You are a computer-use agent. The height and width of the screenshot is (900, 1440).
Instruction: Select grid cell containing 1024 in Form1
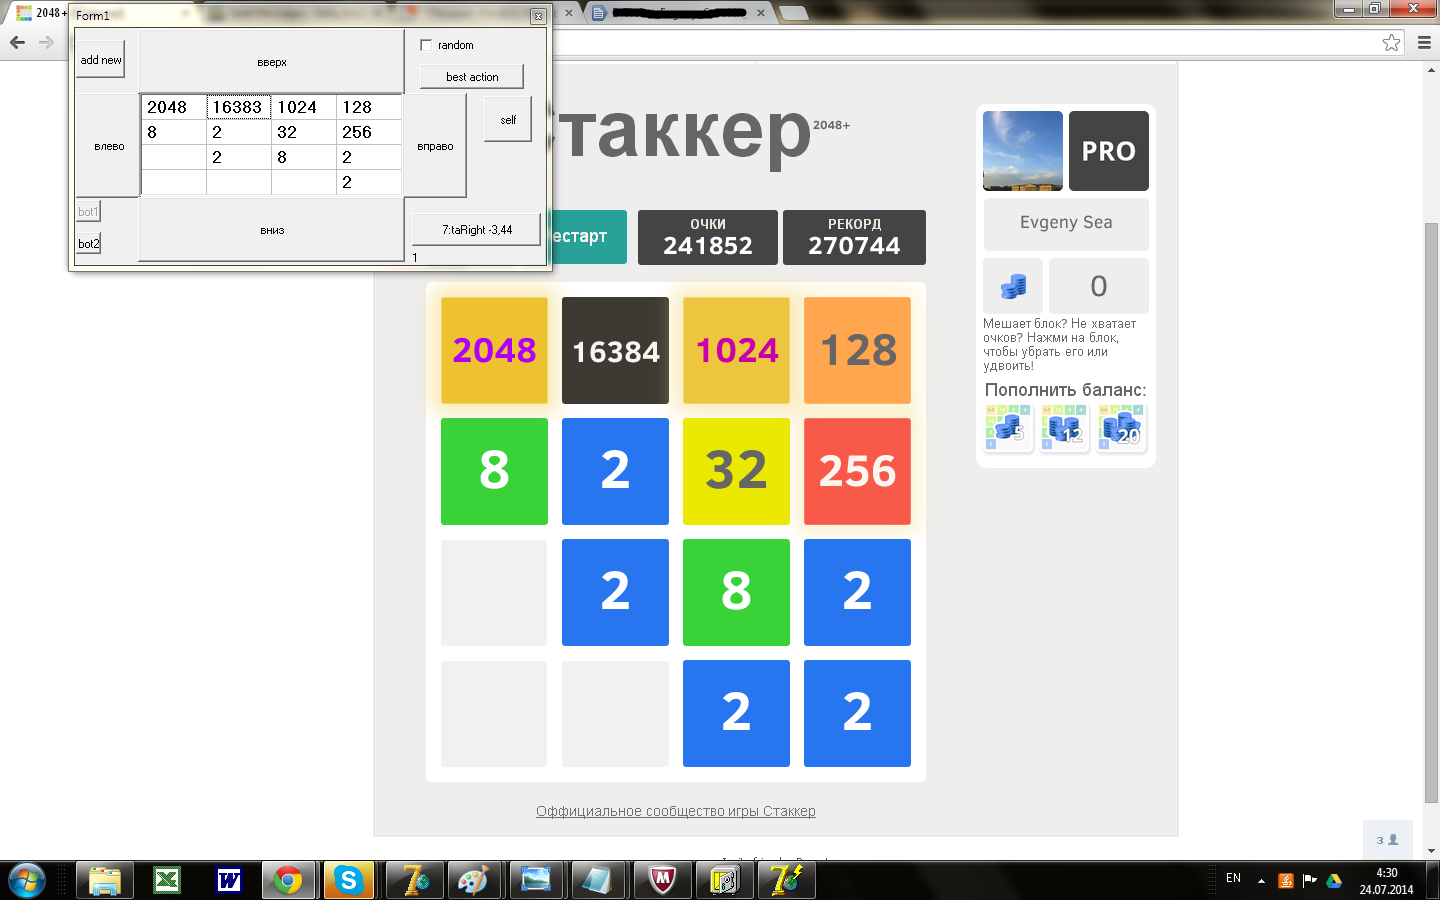point(304,107)
